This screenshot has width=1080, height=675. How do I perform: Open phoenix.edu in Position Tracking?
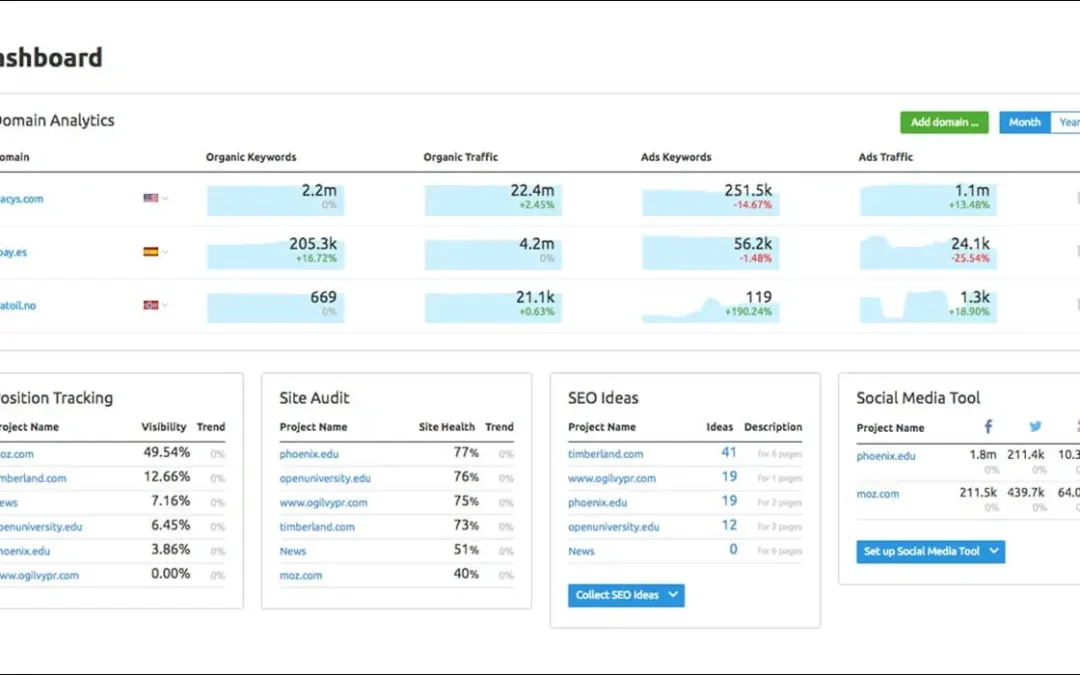[25, 551]
